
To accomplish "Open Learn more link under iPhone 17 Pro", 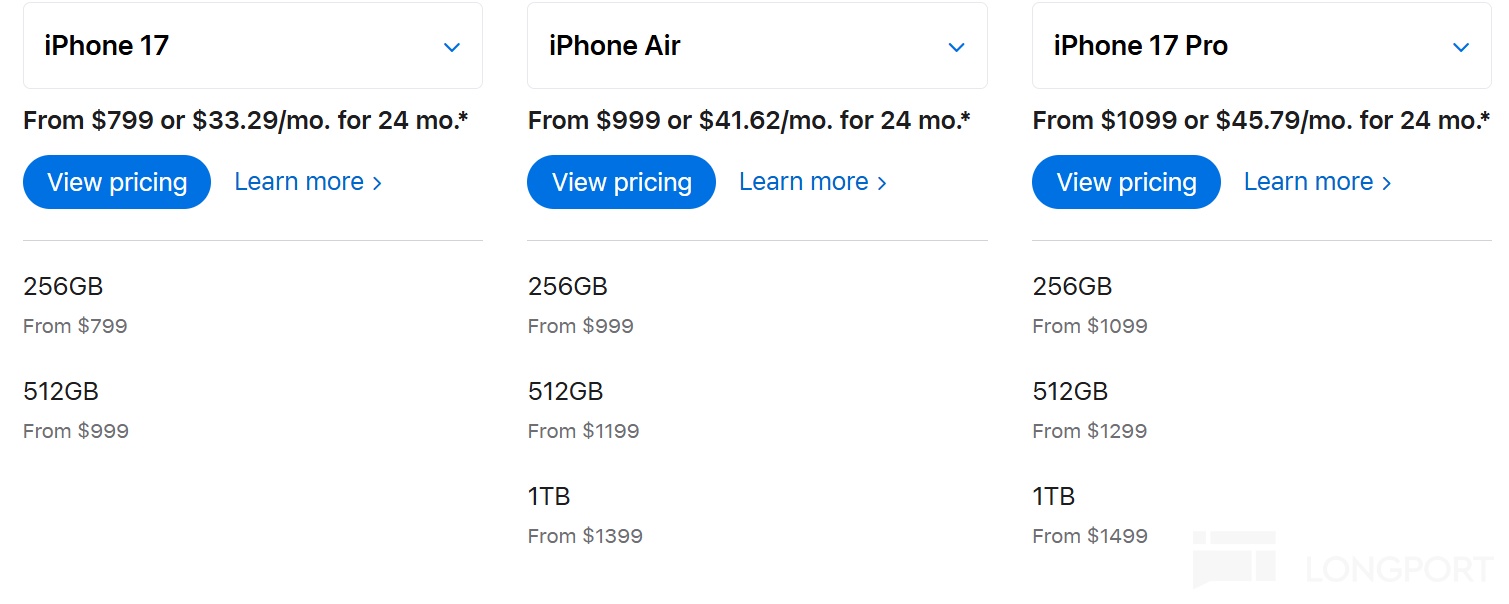I will (x=1317, y=182).
